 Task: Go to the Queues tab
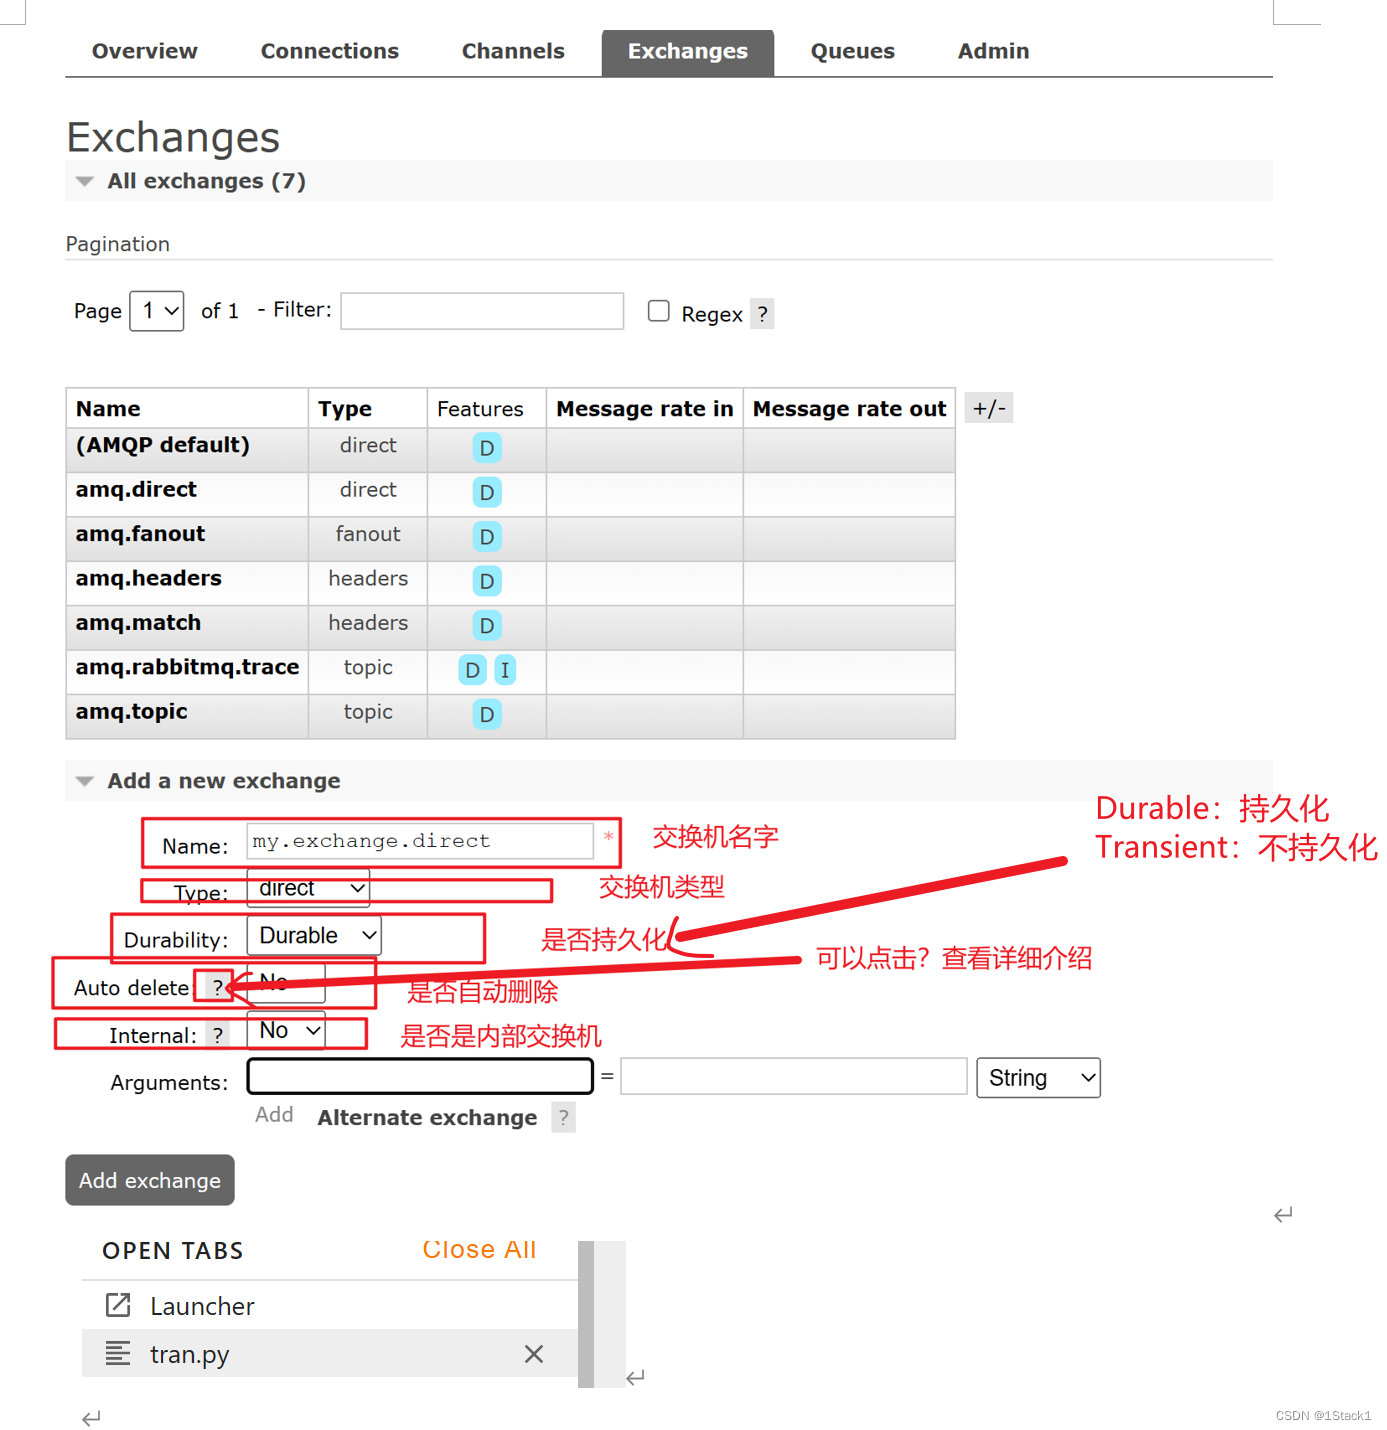click(x=852, y=51)
